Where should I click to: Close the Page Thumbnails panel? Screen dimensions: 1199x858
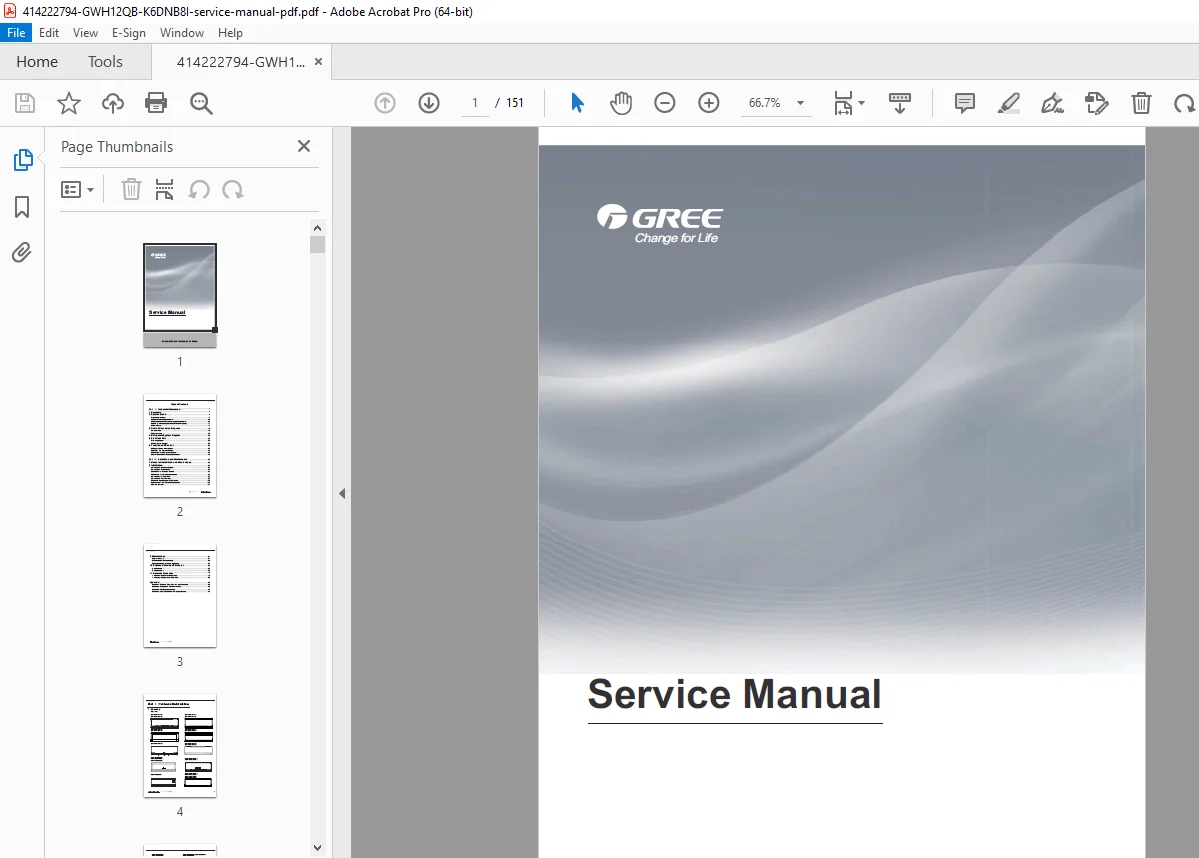(304, 146)
